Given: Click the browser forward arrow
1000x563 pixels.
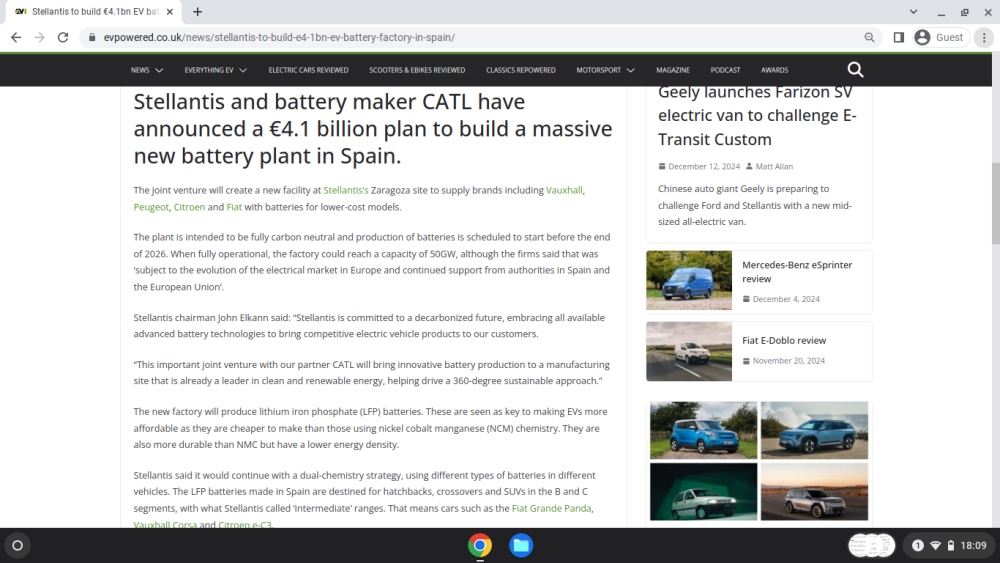Looking at the screenshot, I should [x=40, y=38].
